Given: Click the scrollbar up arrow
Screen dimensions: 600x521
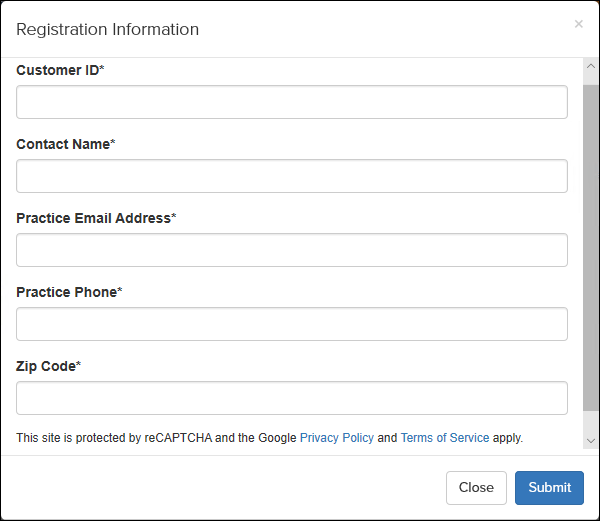Looking at the screenshot, I should point(591,68).
